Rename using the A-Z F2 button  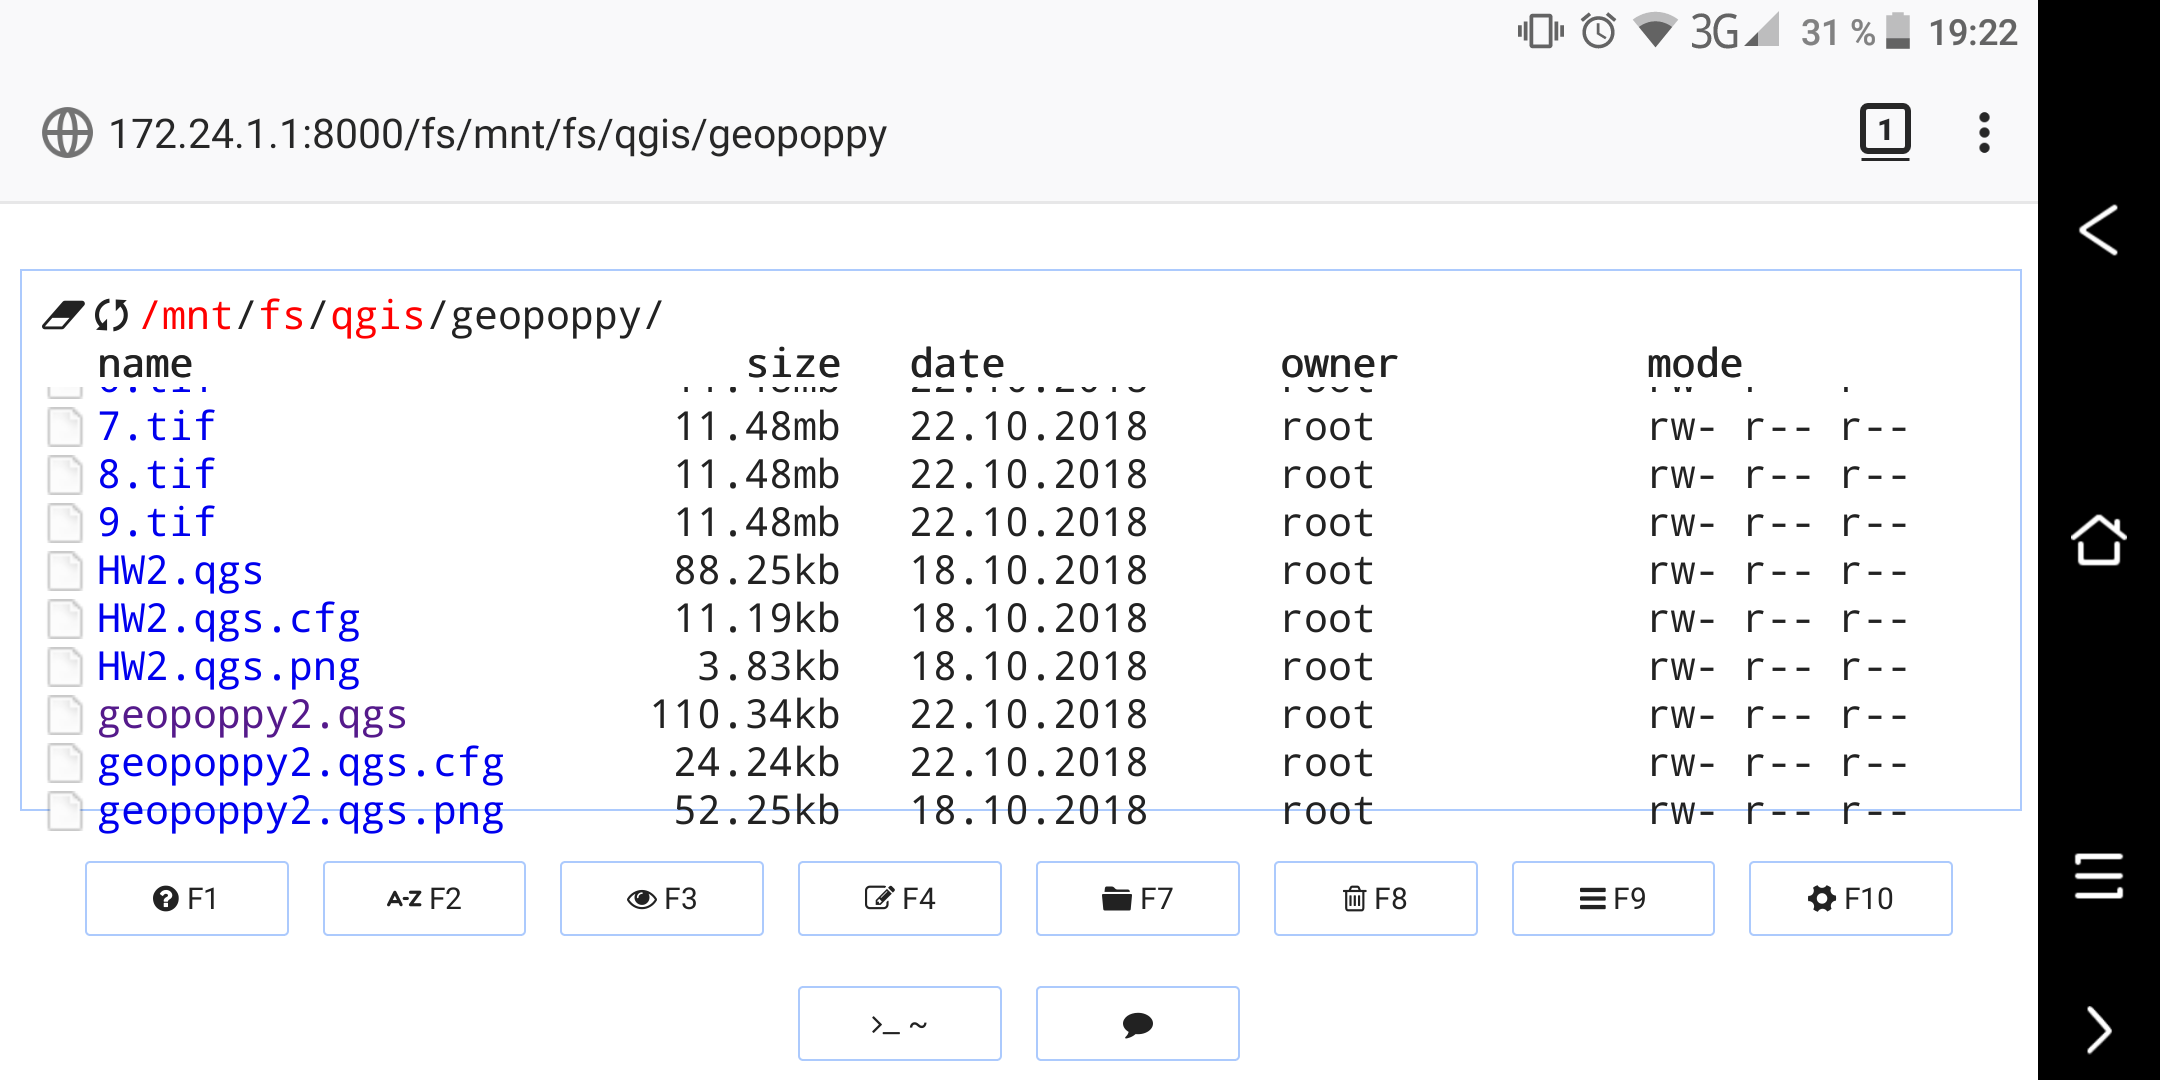424,898
